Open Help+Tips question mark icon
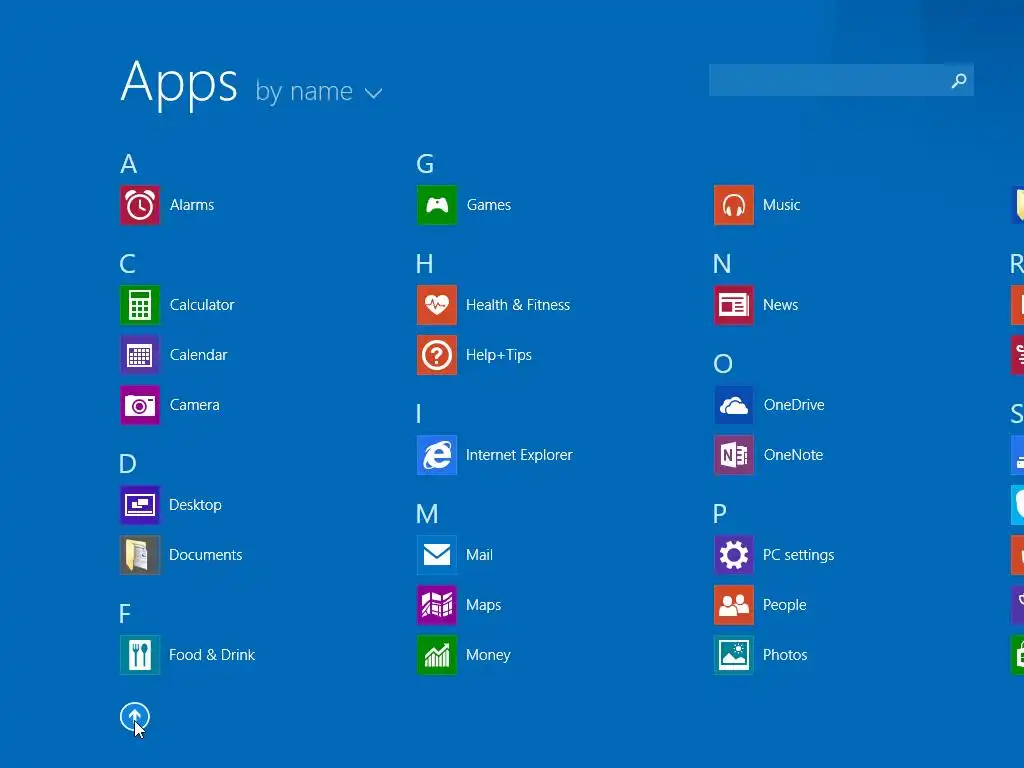This screenshot has height=768, width=1024. click(437, 355)
